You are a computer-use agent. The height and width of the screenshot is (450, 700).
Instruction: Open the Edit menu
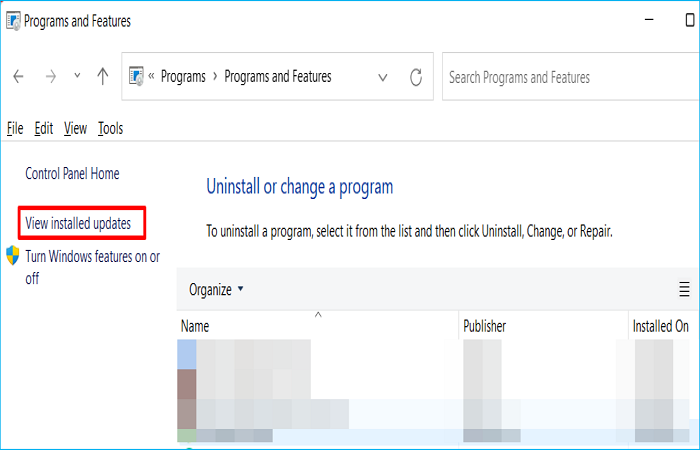(44, 129)
